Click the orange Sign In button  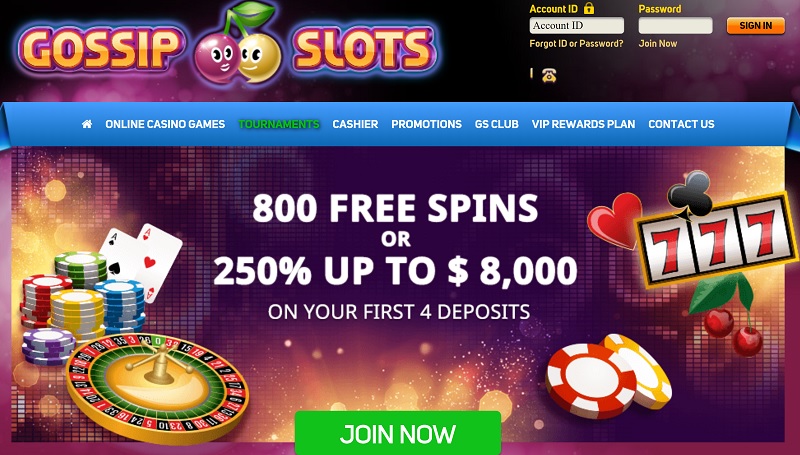(756, 26)
